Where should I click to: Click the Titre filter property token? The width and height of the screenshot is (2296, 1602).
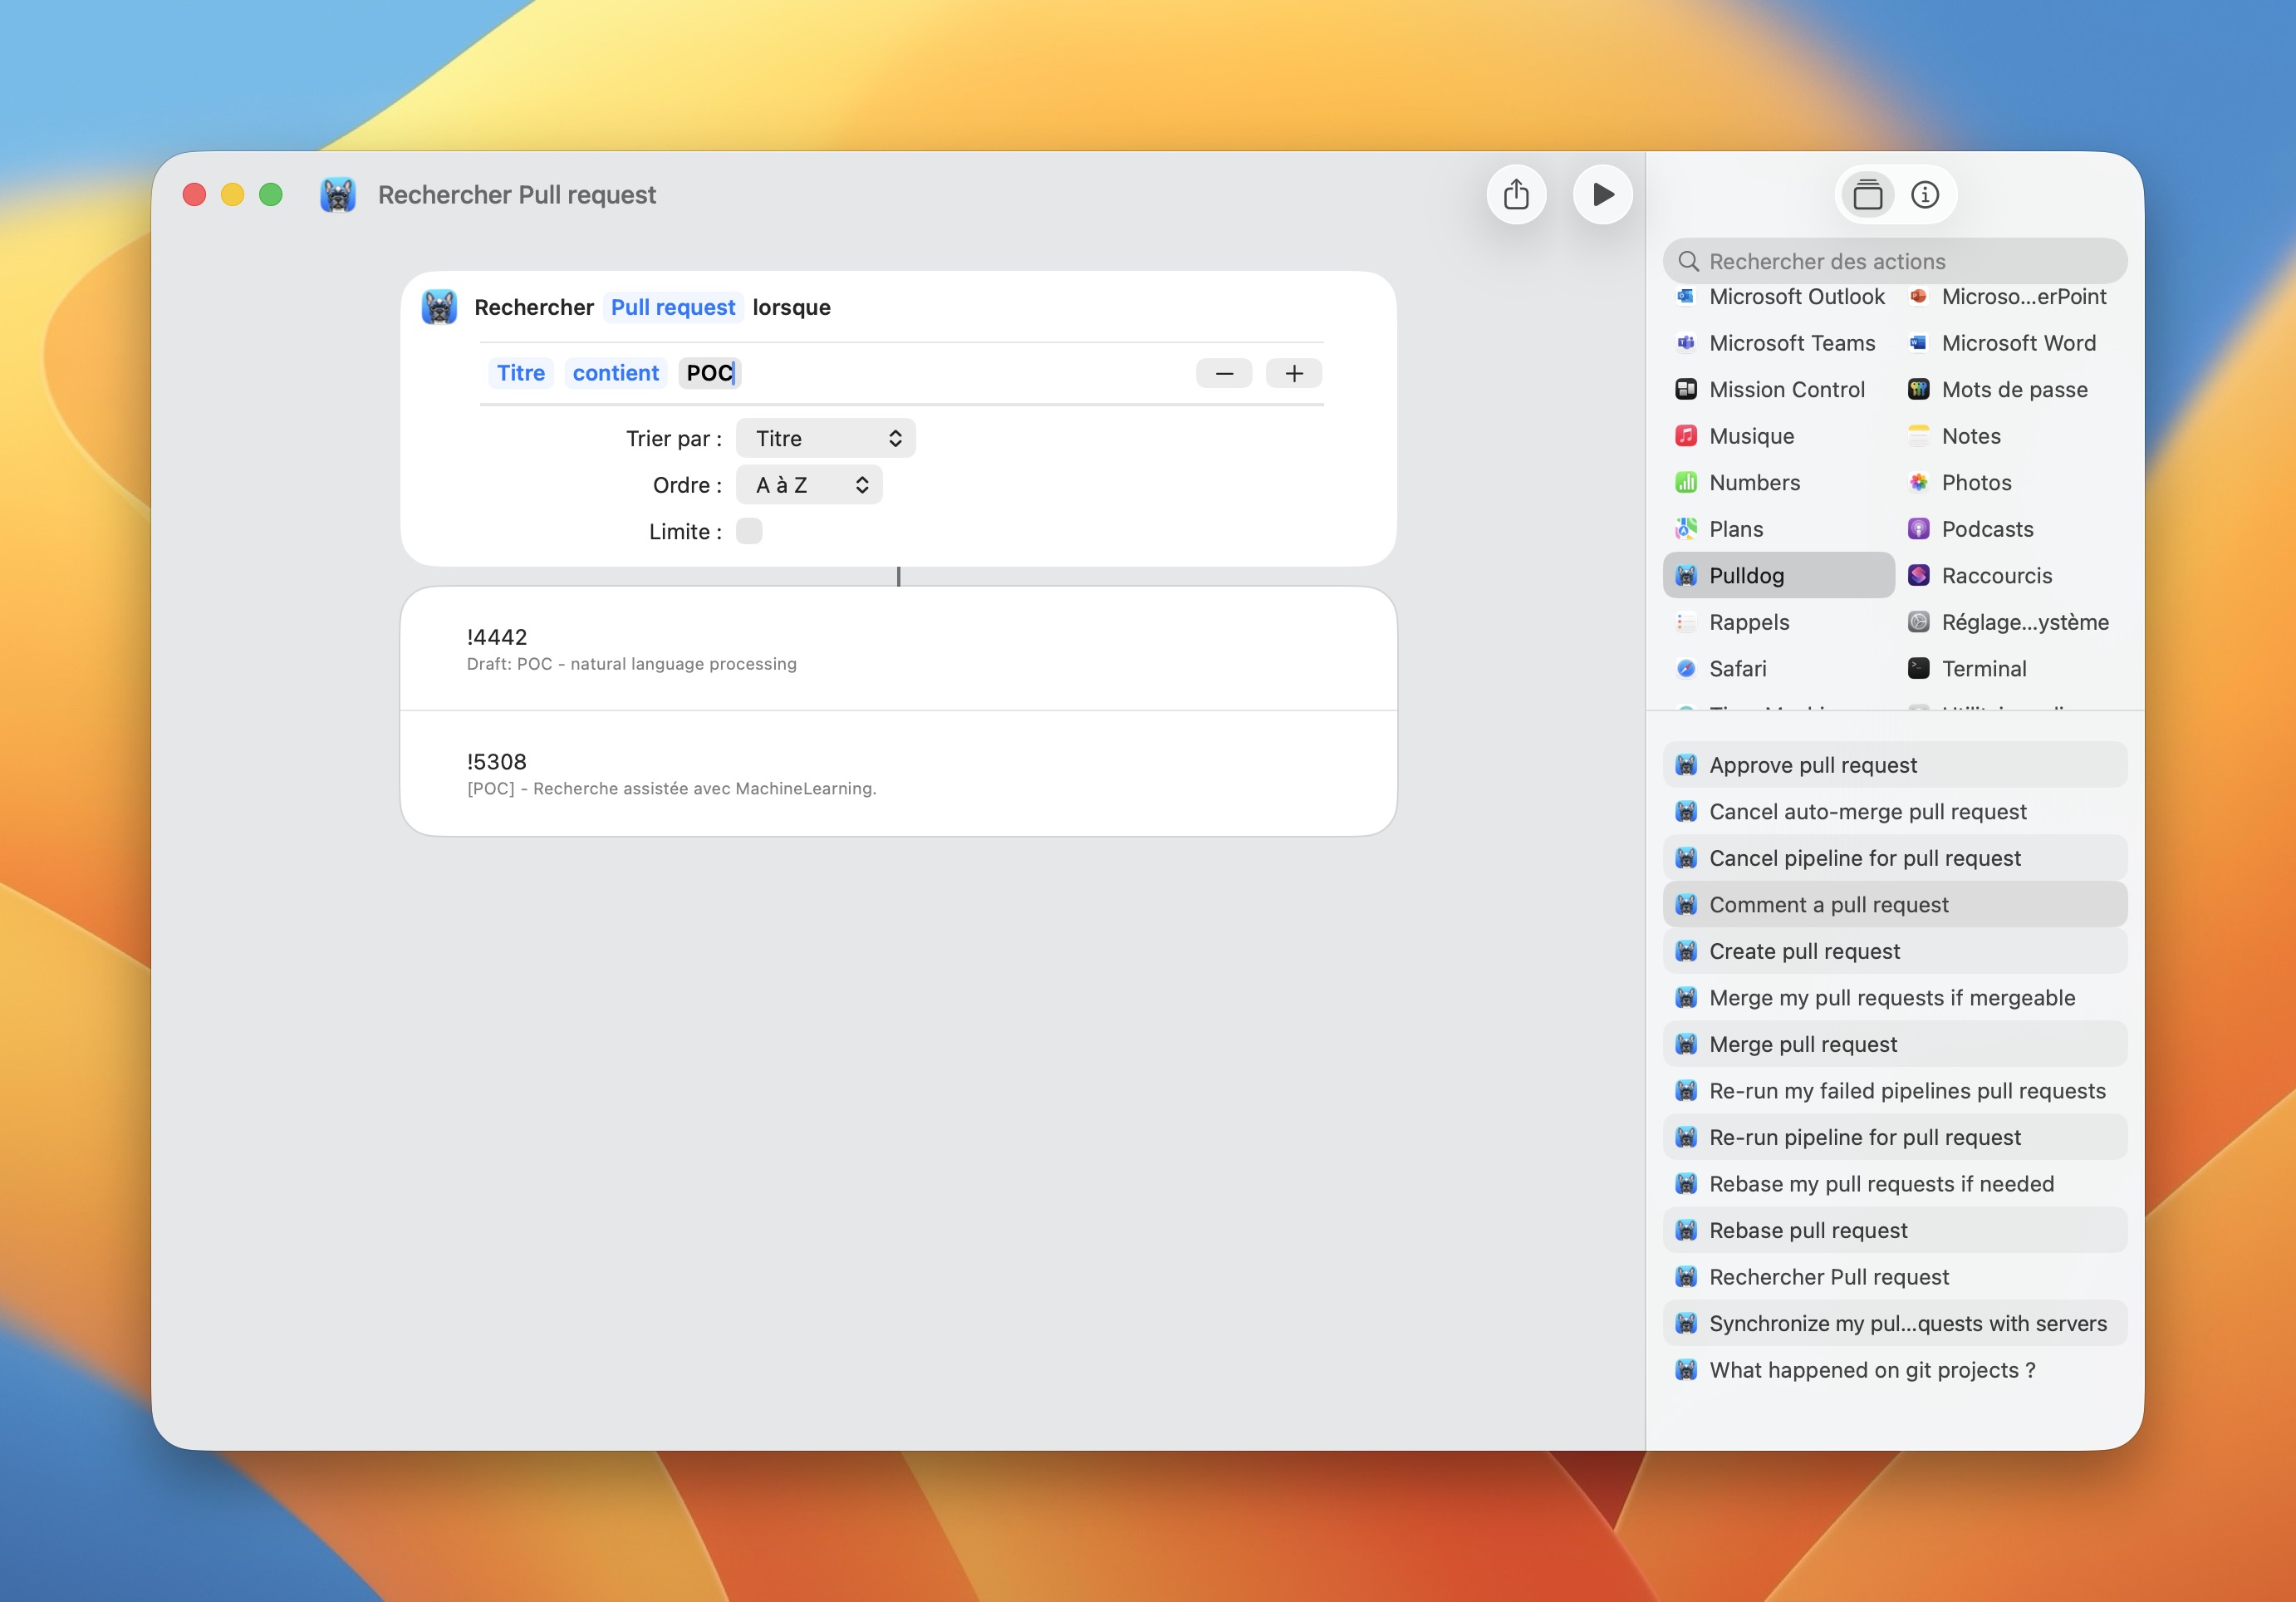[520, 373]
